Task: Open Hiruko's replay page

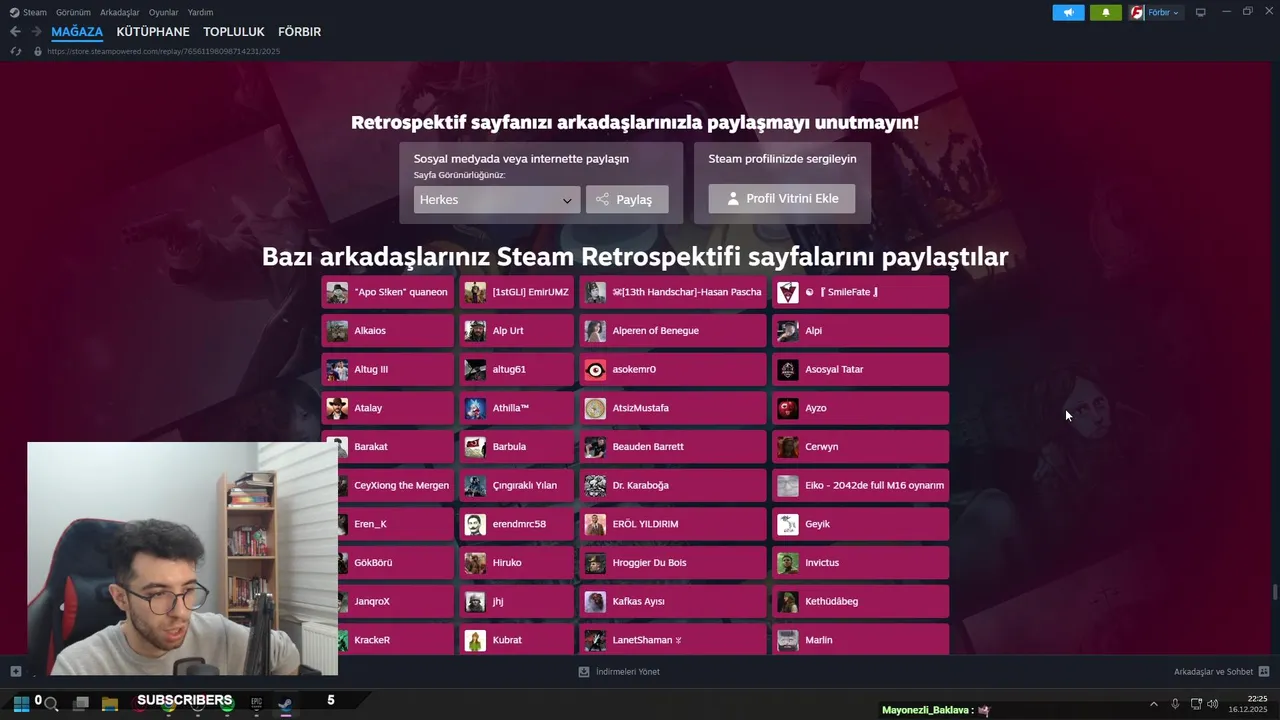Action: coord(517,563)
